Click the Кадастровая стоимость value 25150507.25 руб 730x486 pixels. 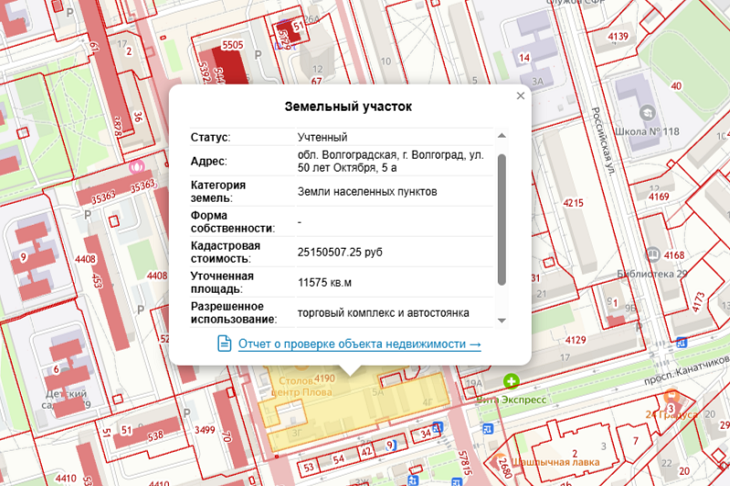(340, 252)
